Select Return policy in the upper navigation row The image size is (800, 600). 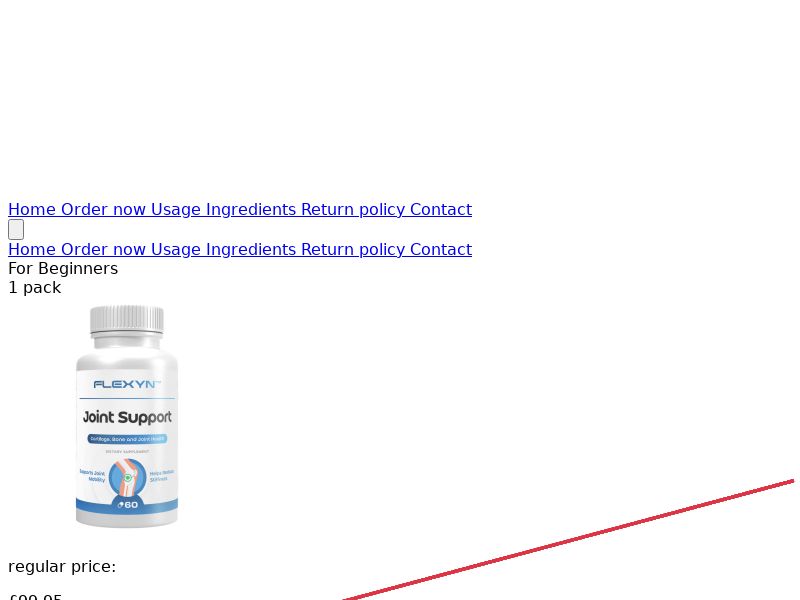[353, 209]
